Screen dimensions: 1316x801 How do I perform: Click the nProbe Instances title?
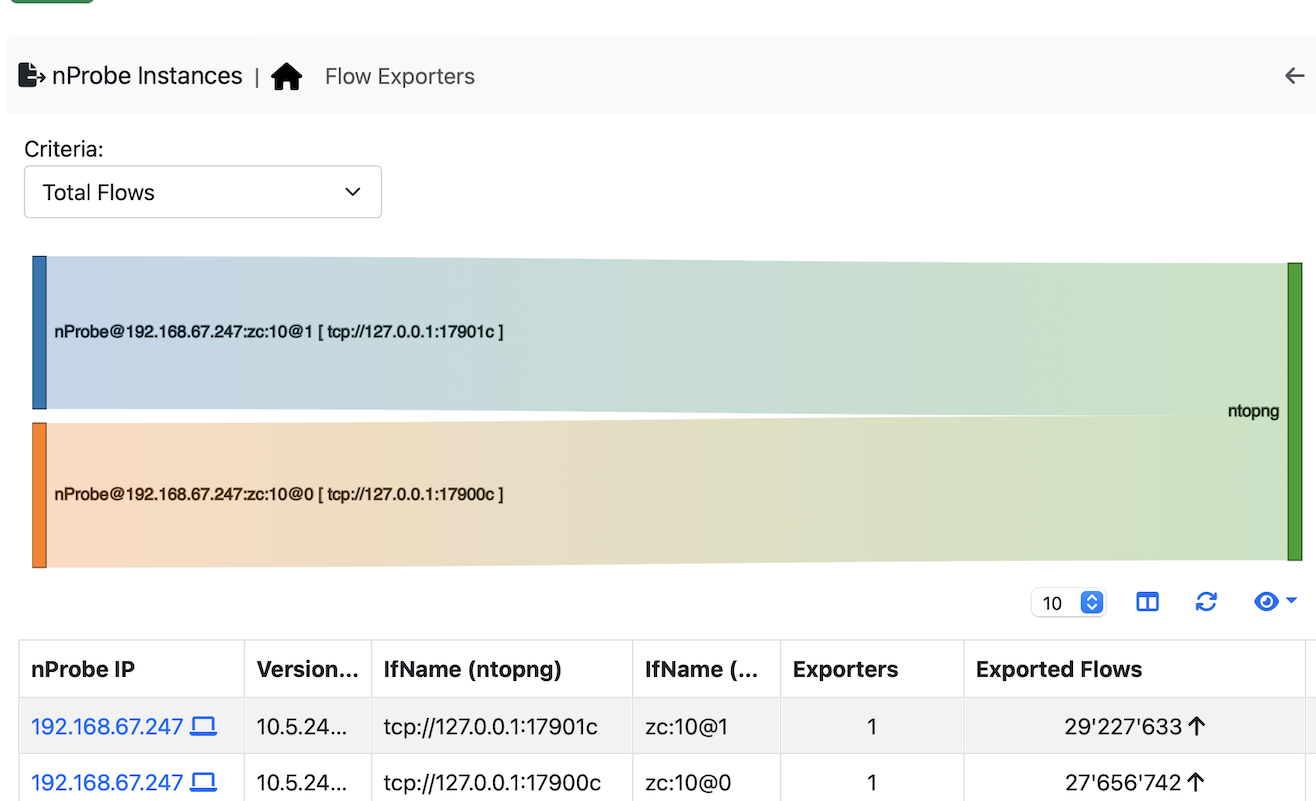tap(147, 76)
